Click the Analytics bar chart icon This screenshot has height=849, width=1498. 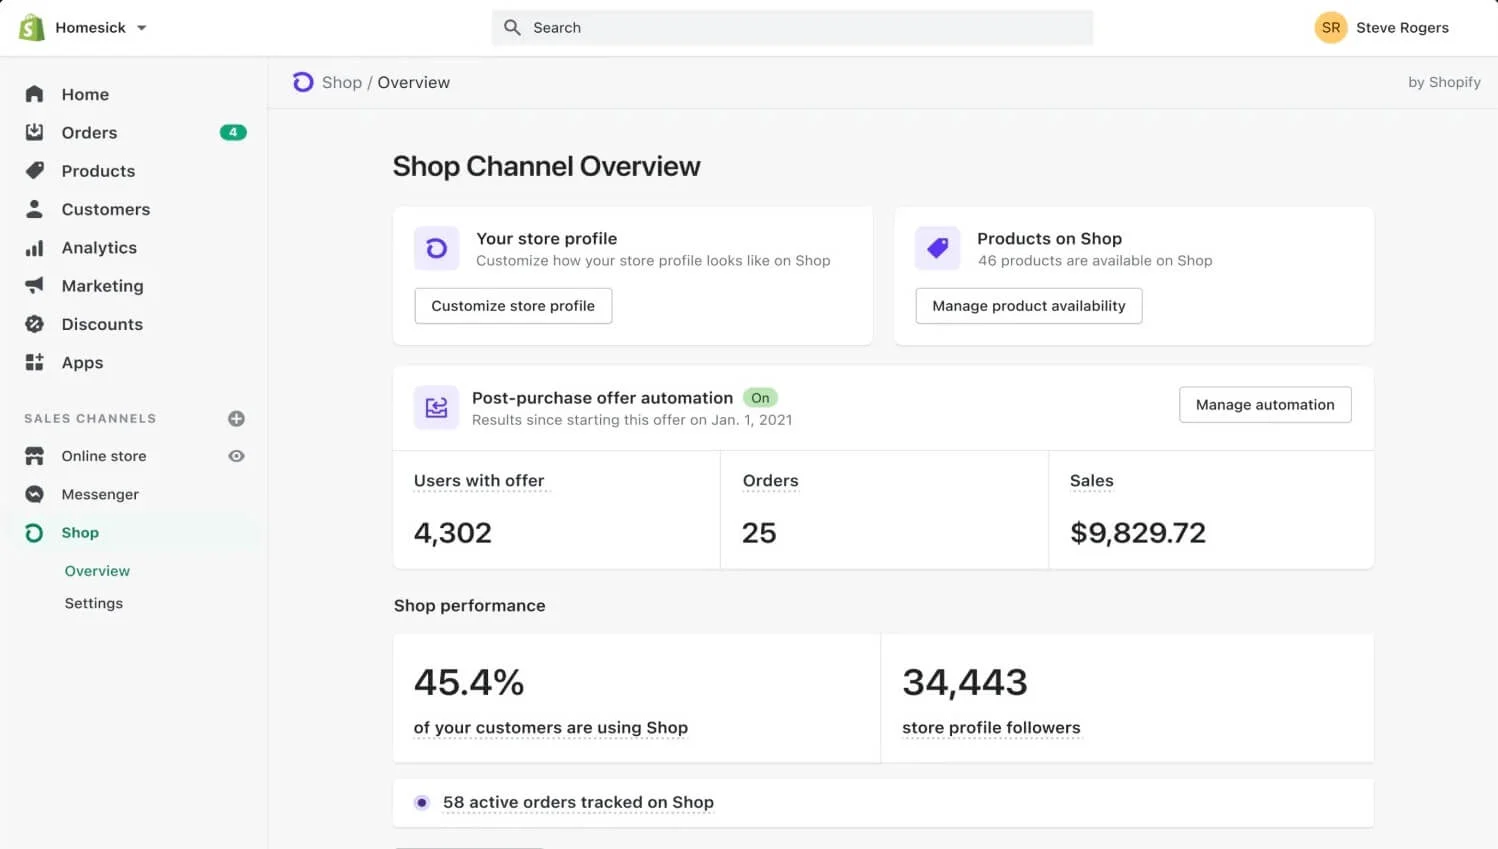tap(34, 247)
